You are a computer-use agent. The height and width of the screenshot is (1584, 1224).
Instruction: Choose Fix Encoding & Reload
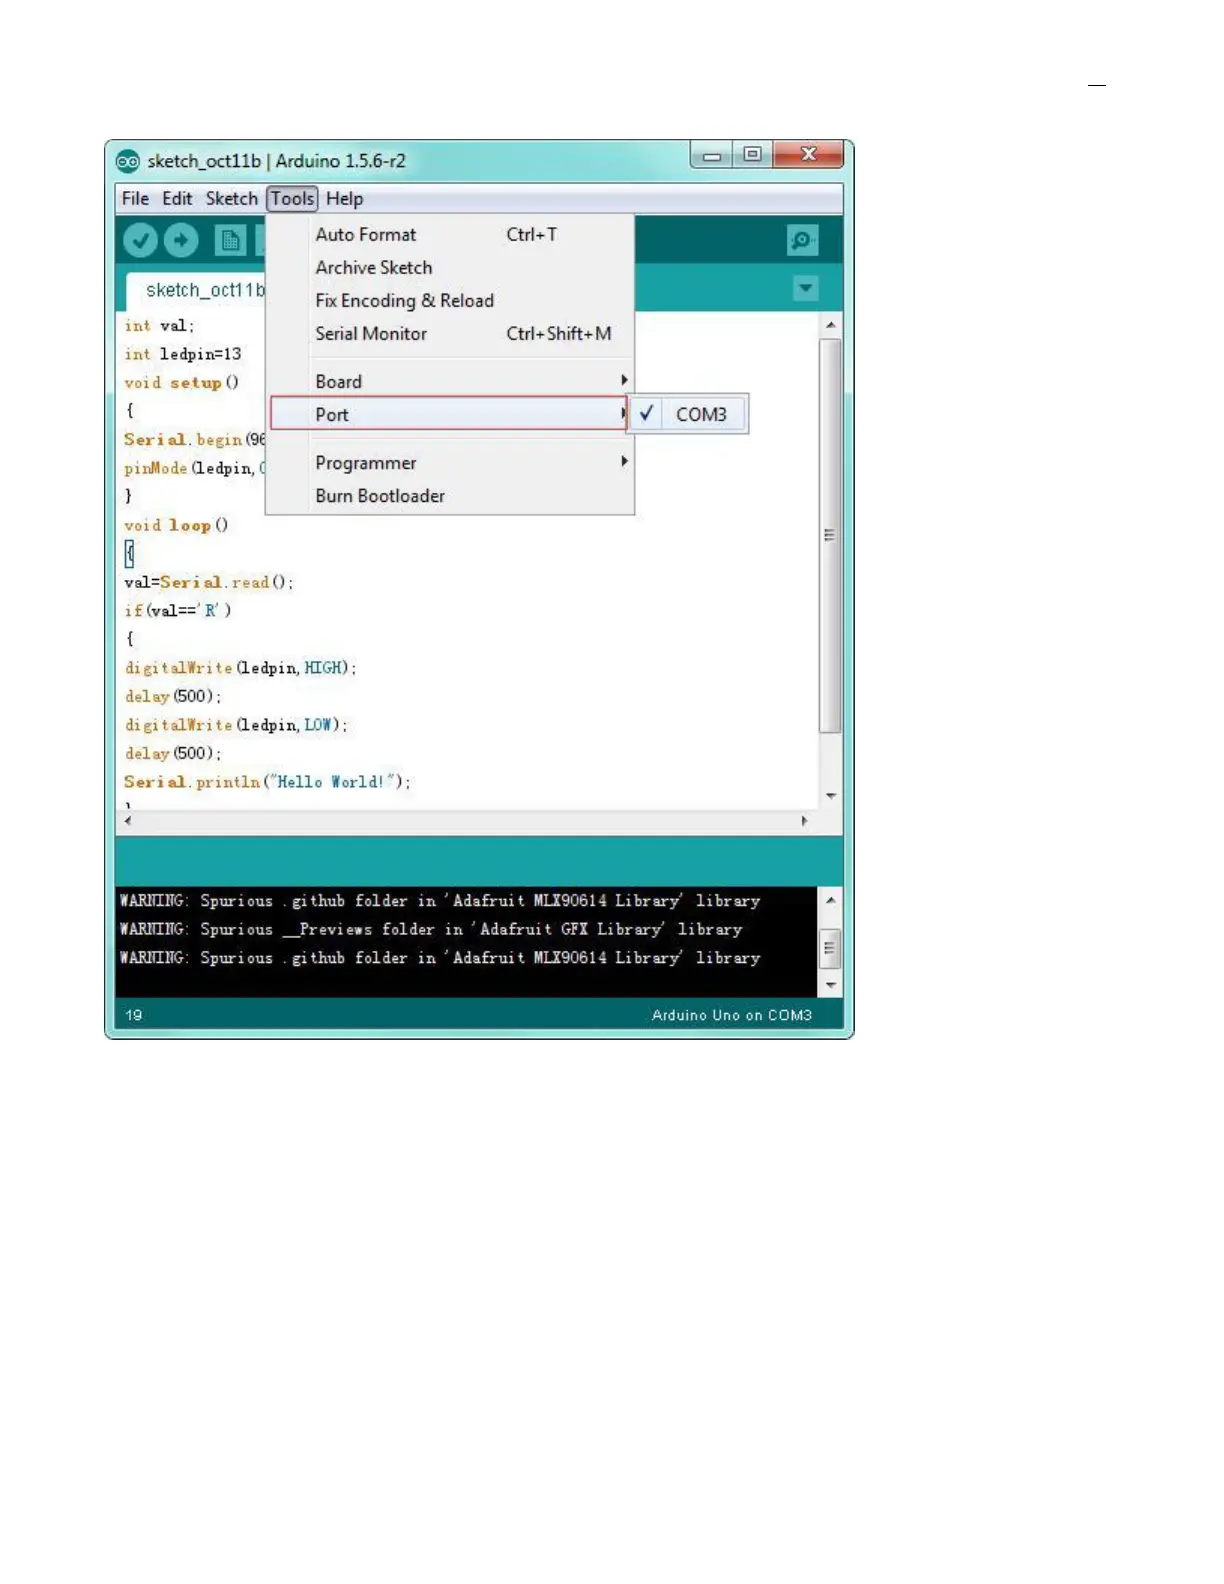coord(450,301)
